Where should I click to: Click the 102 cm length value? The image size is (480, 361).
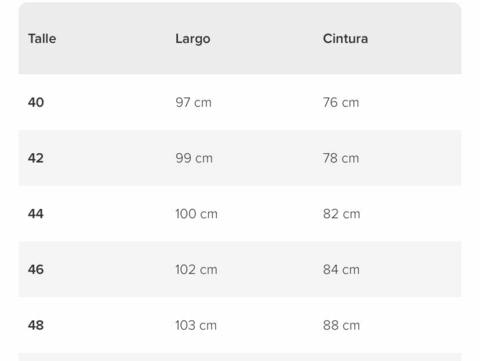click(x=196, y=269)
